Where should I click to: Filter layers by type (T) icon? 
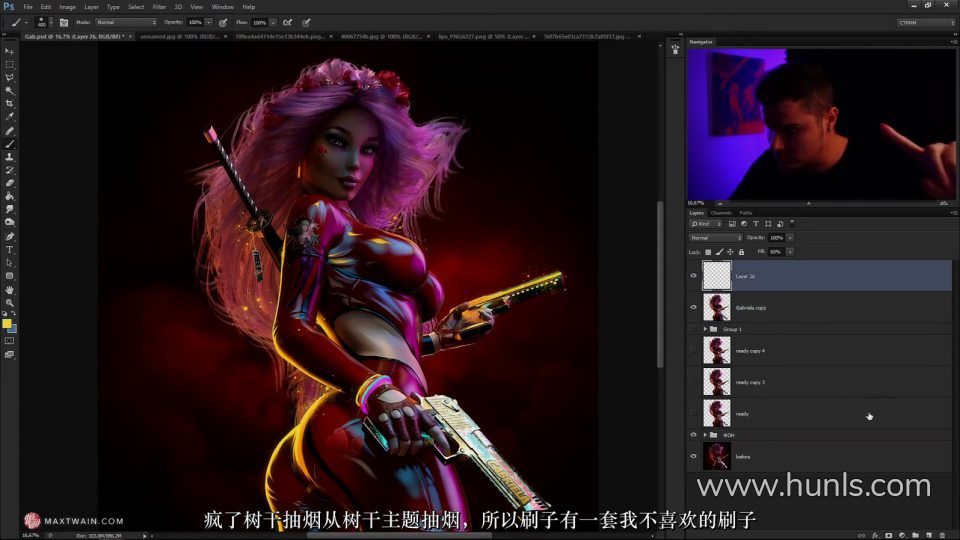[x=756, y=224]
